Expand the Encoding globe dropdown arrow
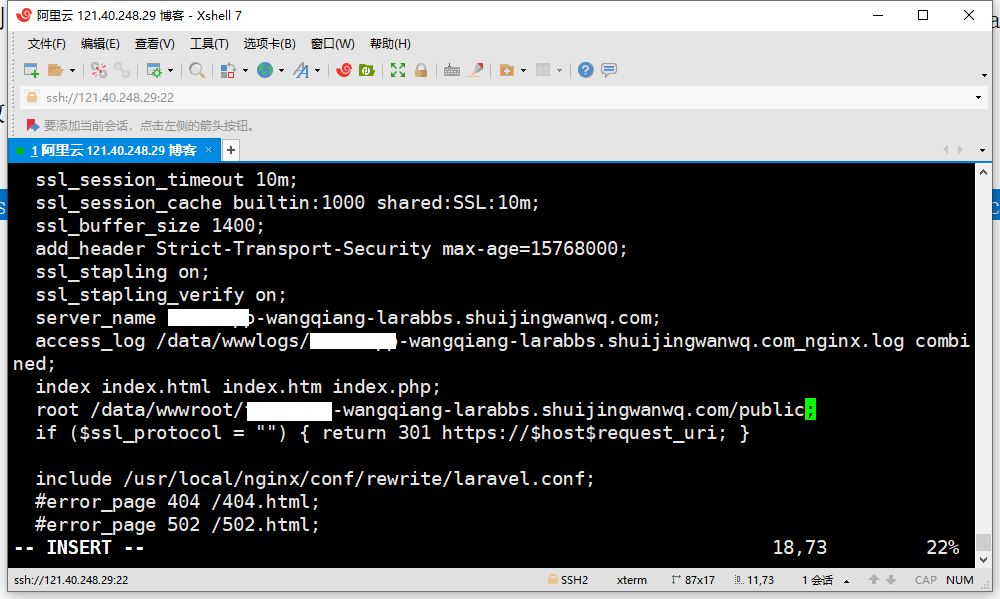 281,70
